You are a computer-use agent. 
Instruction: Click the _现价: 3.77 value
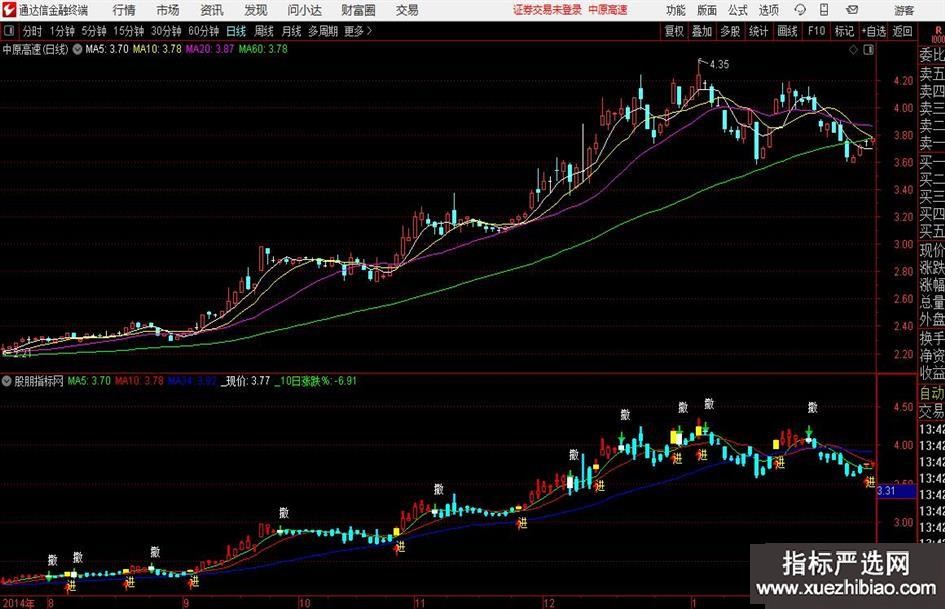click(245, 381)
